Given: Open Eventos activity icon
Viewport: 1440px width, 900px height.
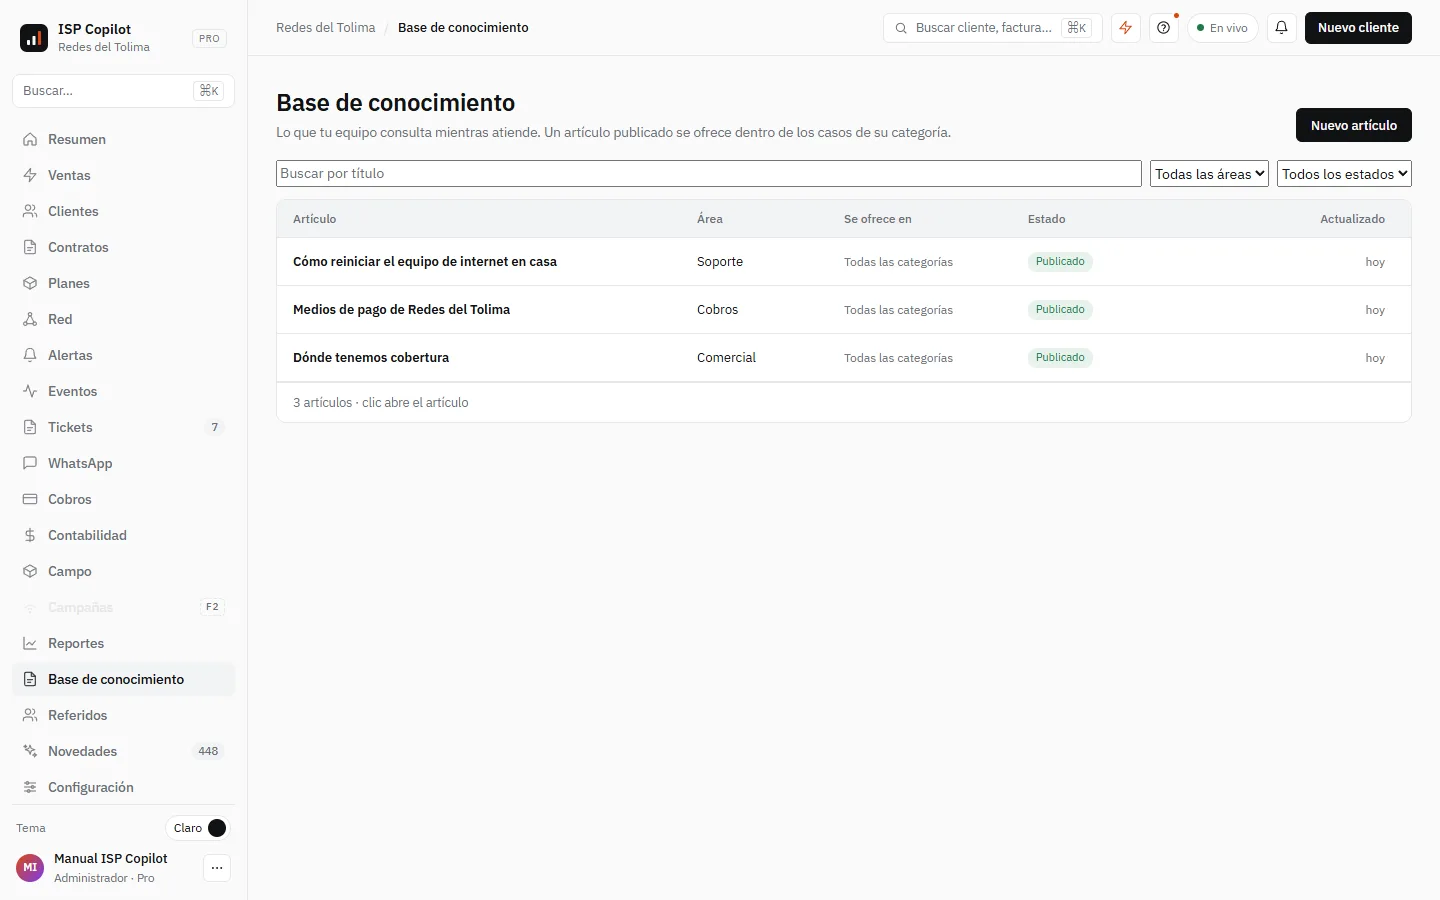Looking at the screenshot, I should [x=30, y=391].
